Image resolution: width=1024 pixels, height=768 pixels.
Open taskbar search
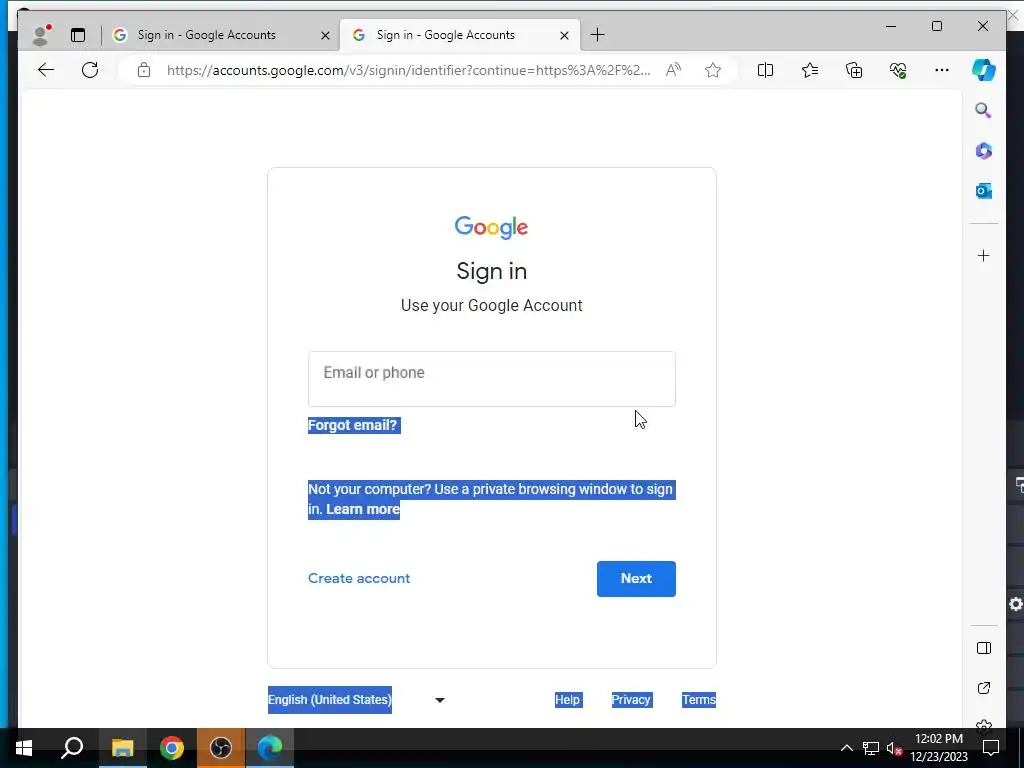72,748
